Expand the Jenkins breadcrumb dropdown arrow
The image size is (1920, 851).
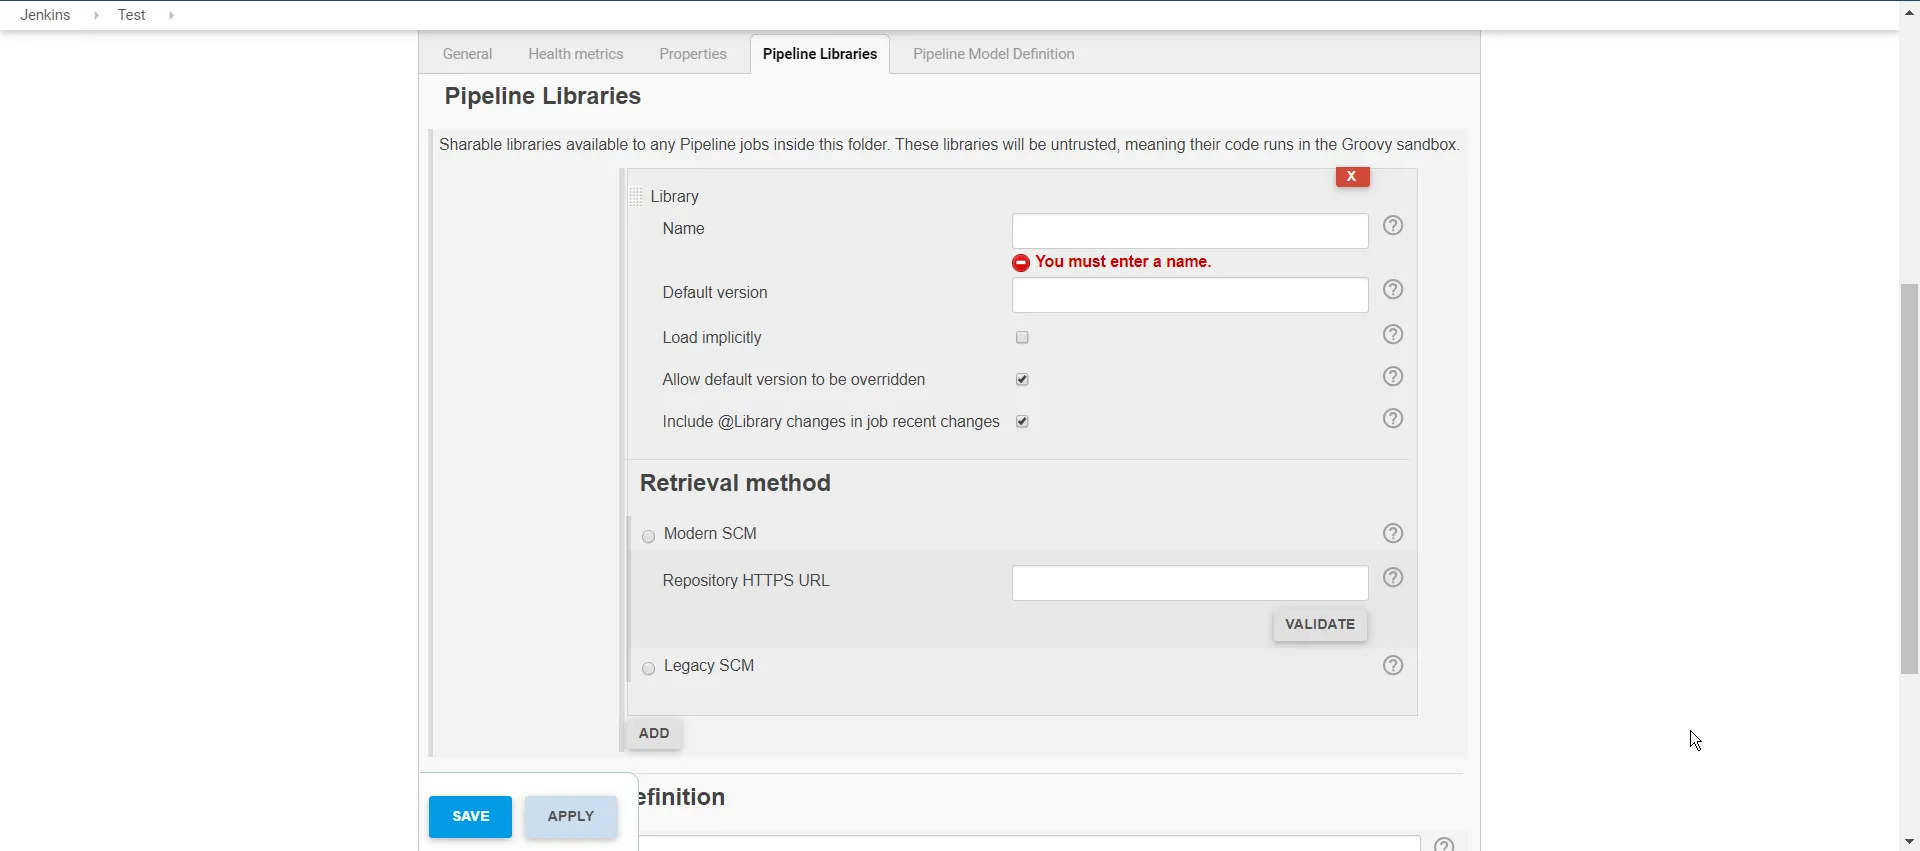(x=96, y=16)
